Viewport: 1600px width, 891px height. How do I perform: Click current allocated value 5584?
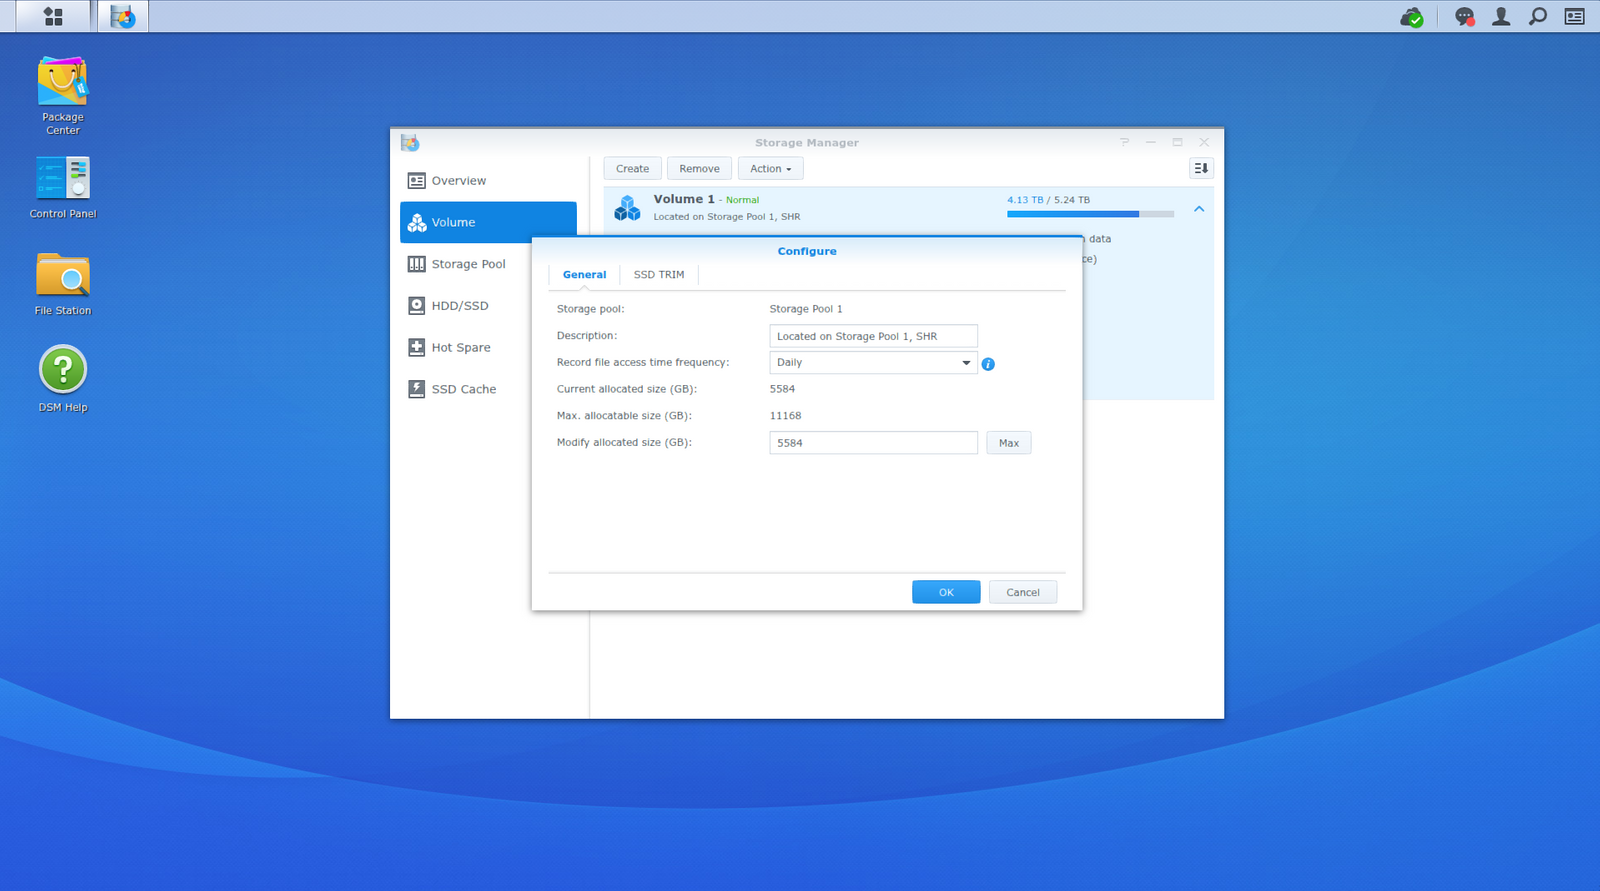click(782, 389)
